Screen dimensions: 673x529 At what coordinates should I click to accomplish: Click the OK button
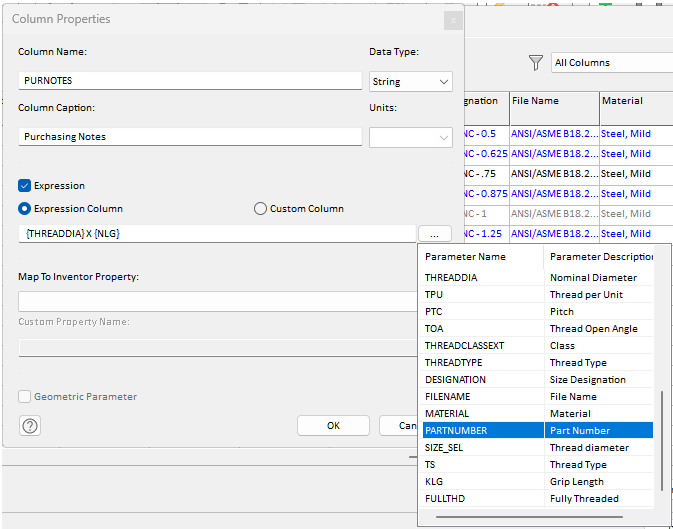click(333, 426)
